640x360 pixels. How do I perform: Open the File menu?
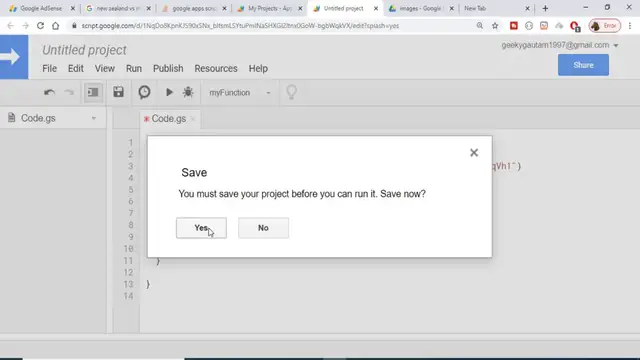pos(49,69)
